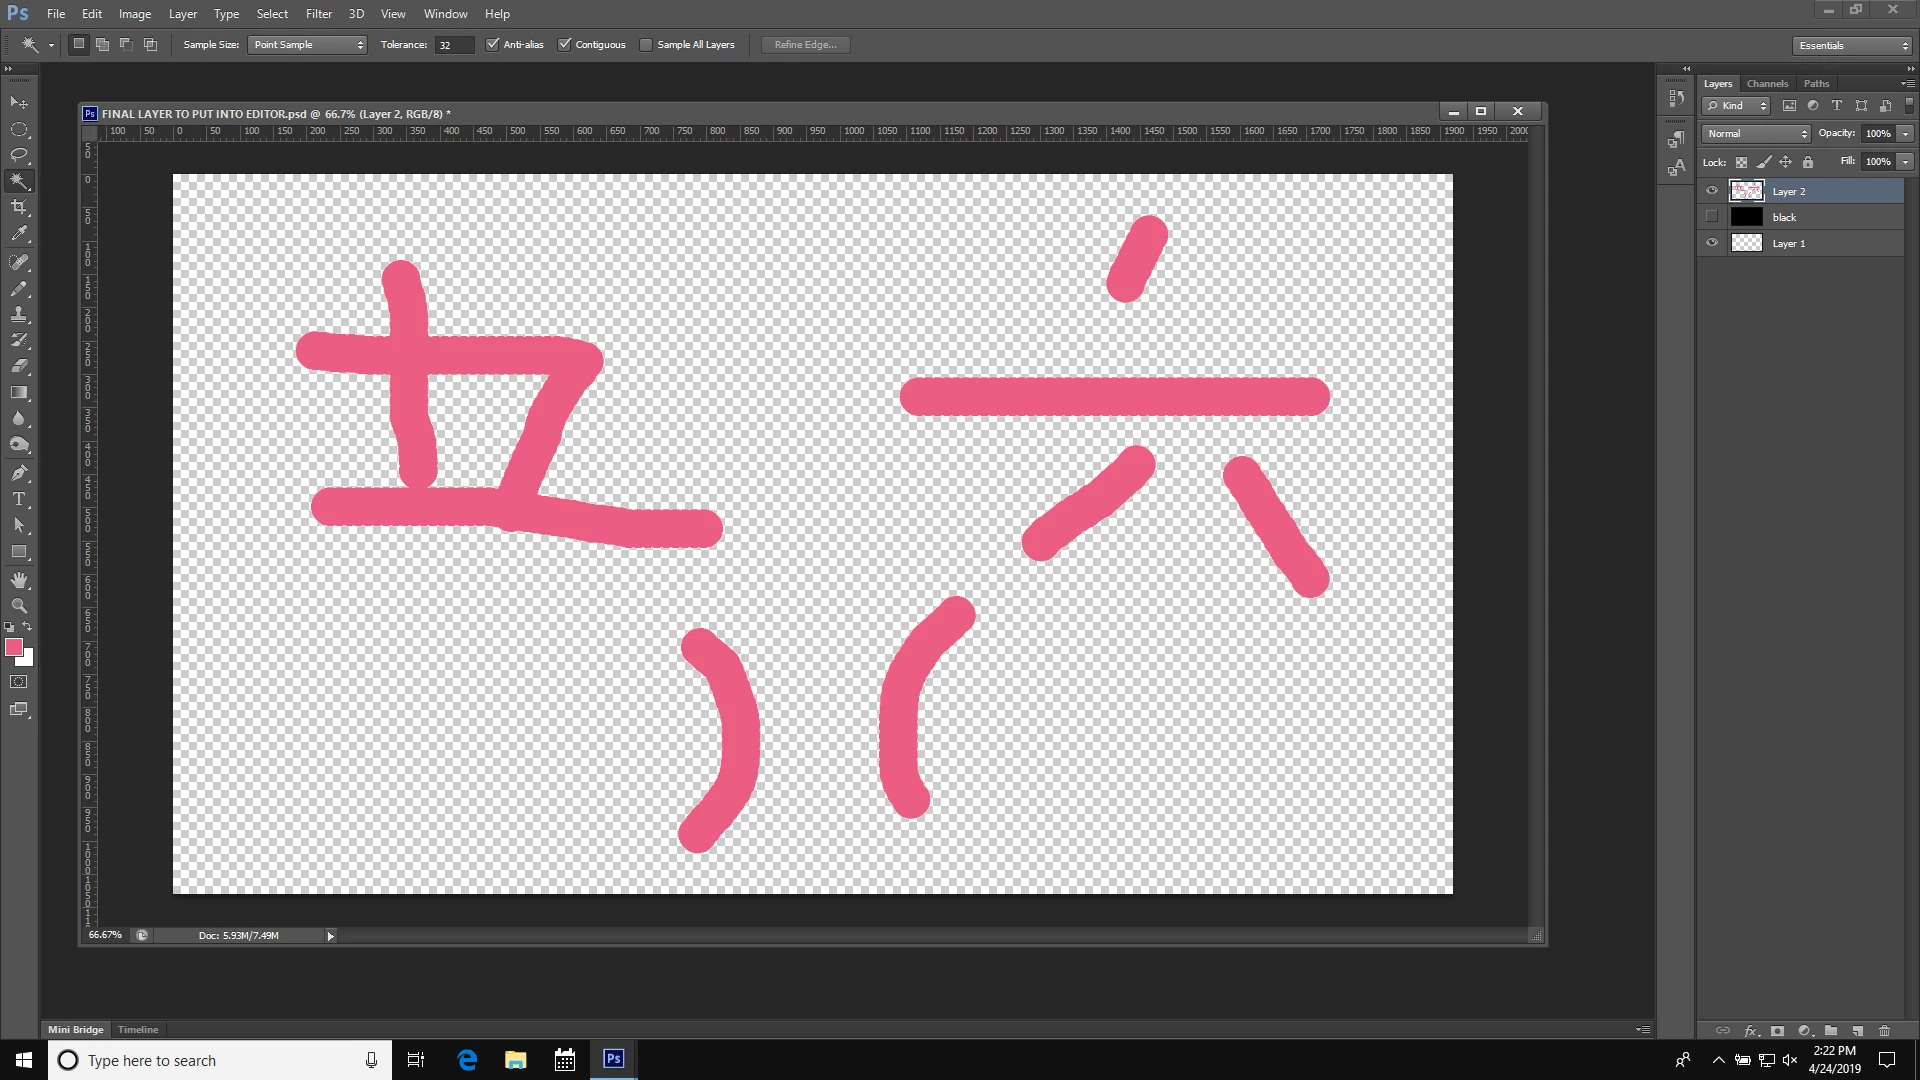Image resolution: width=1920 pixels, height=1080 pixels.
Task: Select the Elliptical Marquee tool
Action: click(x=19, y=130)
